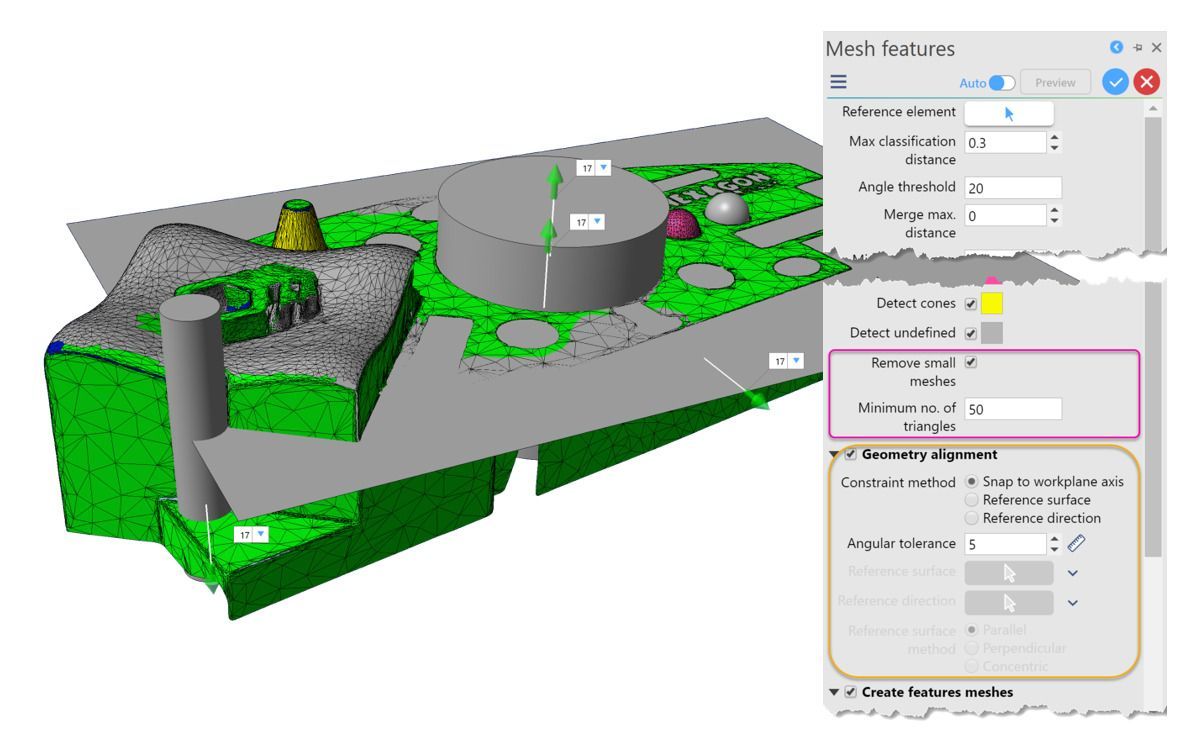
Task: Increase Max classification distance value
Action: pyautogui.click(x=1054, y=138)
